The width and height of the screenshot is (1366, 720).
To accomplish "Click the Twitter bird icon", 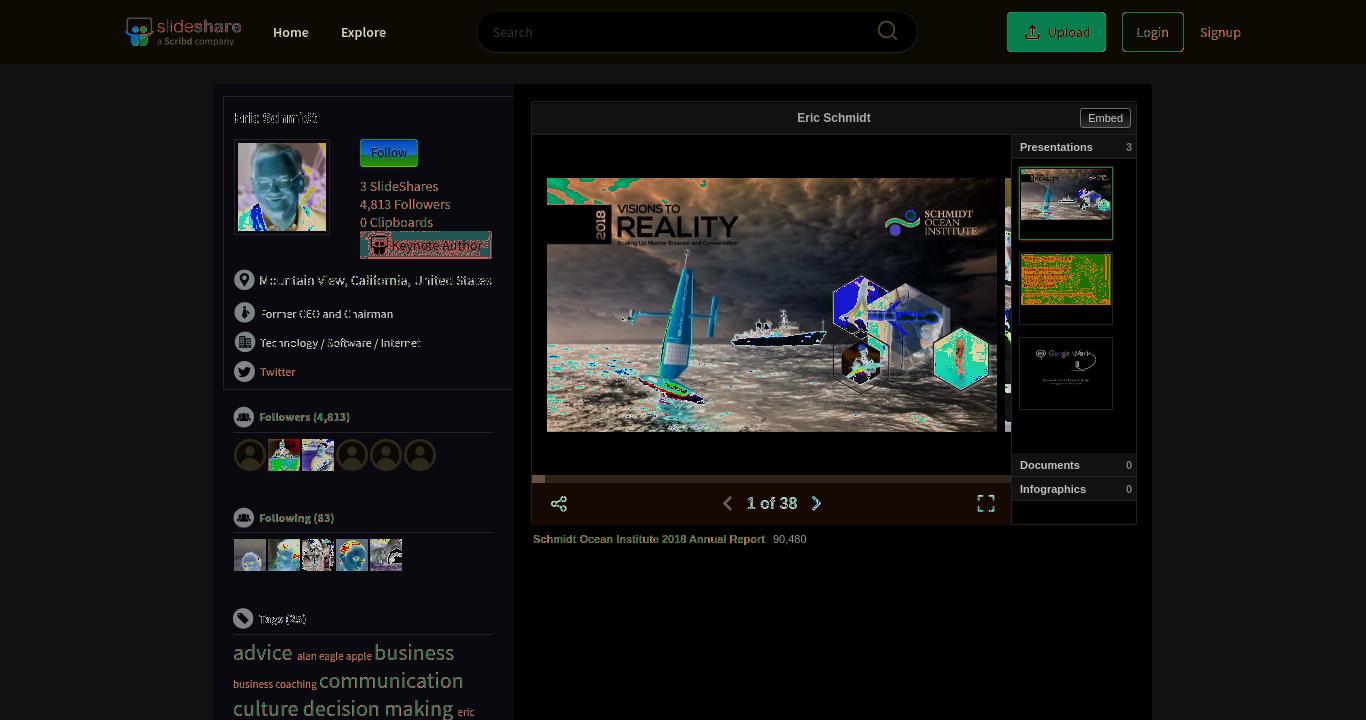I will pyautogui.click(x=244, y=371).
